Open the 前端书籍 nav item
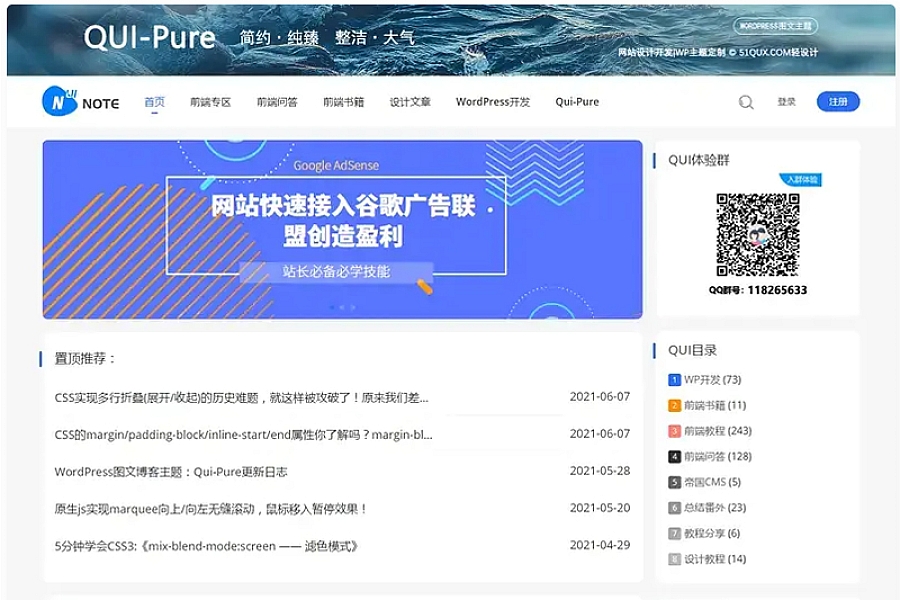 [x=344, y=102]
